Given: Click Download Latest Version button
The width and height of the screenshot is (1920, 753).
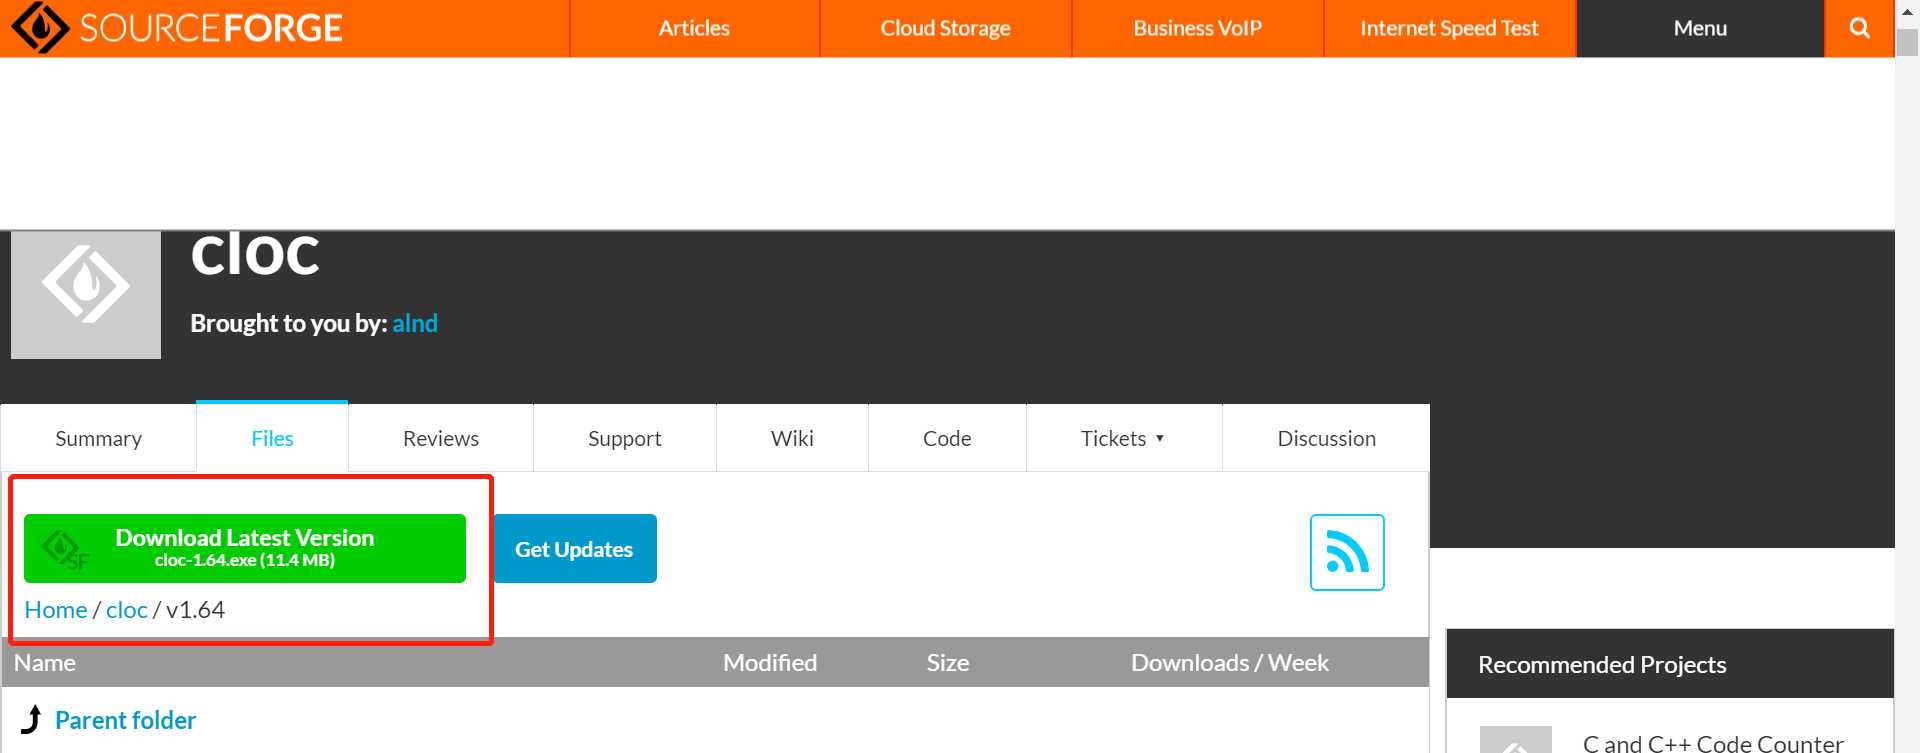Looking at the screenshot, I should click(245, 548).
